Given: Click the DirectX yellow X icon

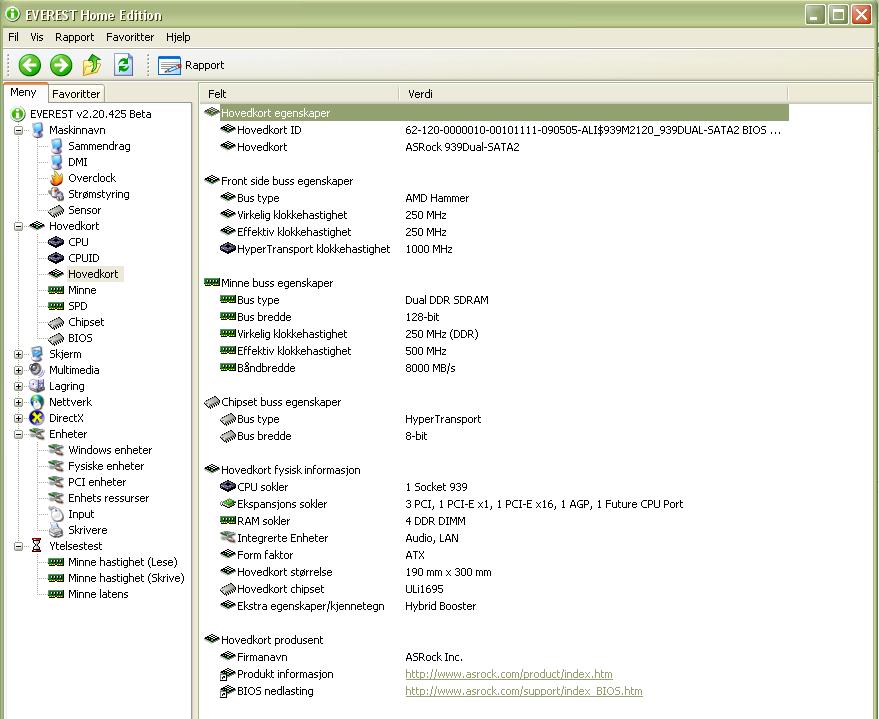Looking at the screenshot, I should [x=37, y=418].
